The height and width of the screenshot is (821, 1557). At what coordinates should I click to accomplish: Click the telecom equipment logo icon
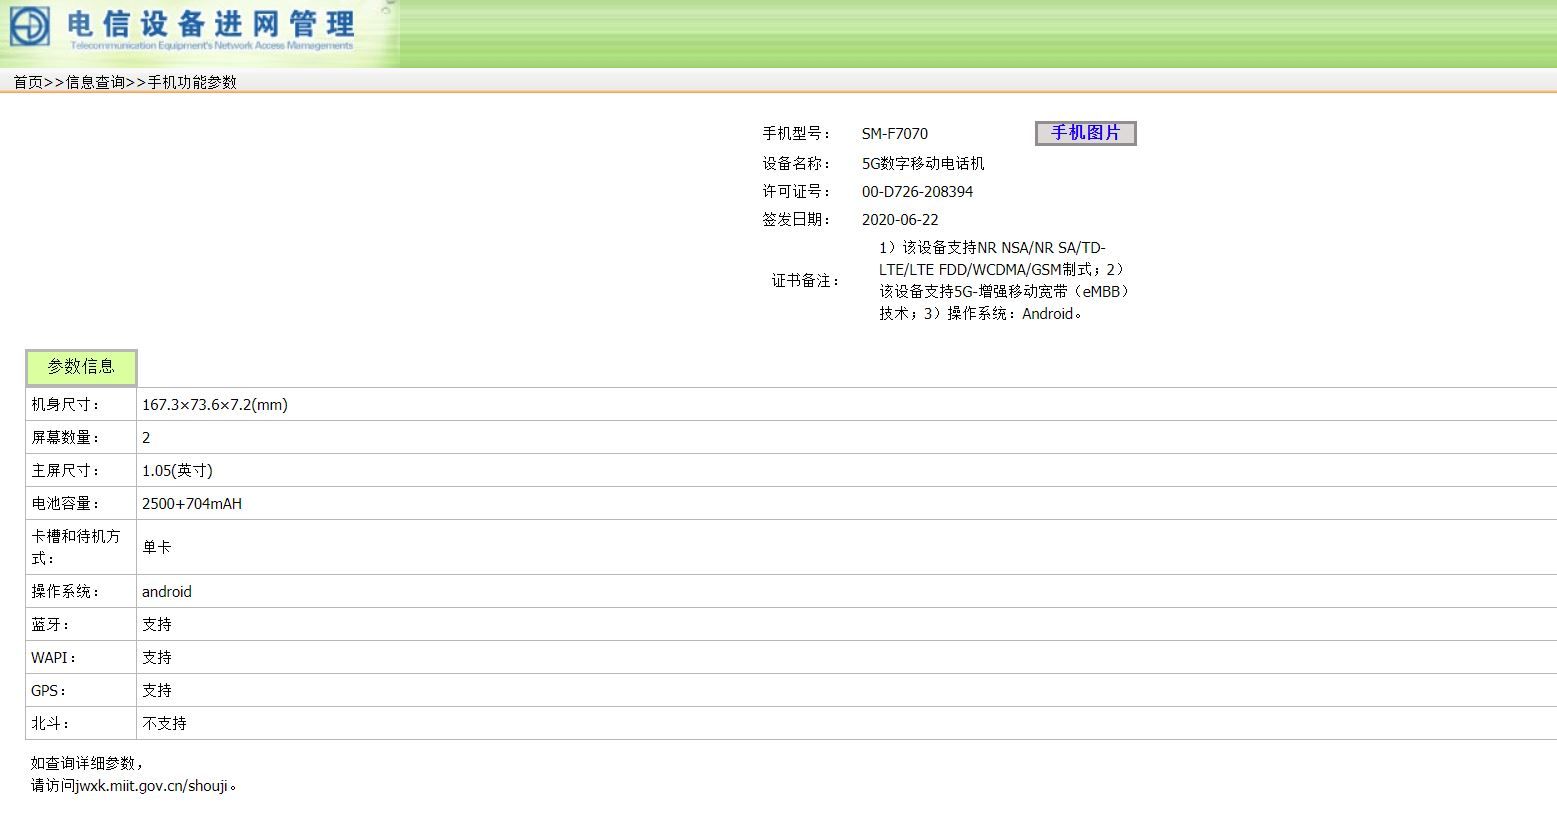[x=30, y=26]
